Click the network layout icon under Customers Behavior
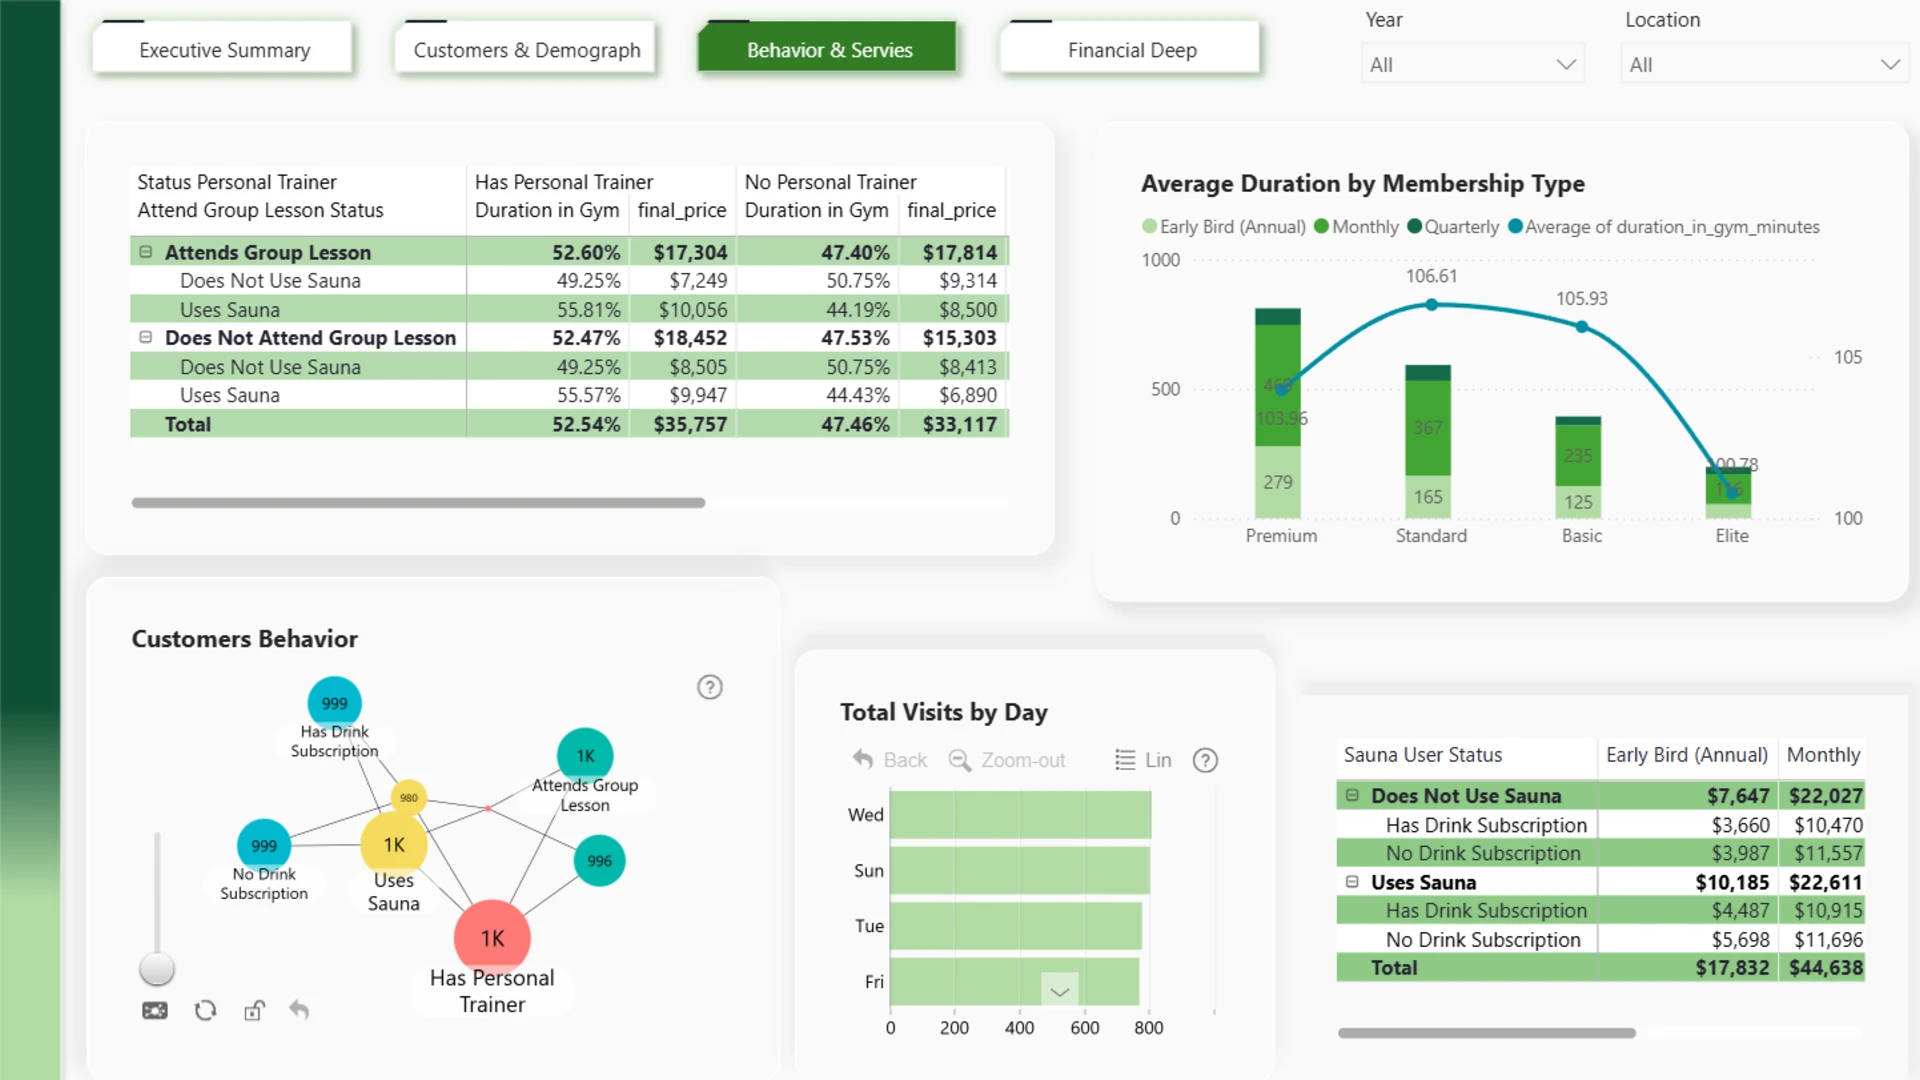Image resolution: width=1920 pixels, height=1080 pixels. tap(155, 1010)
